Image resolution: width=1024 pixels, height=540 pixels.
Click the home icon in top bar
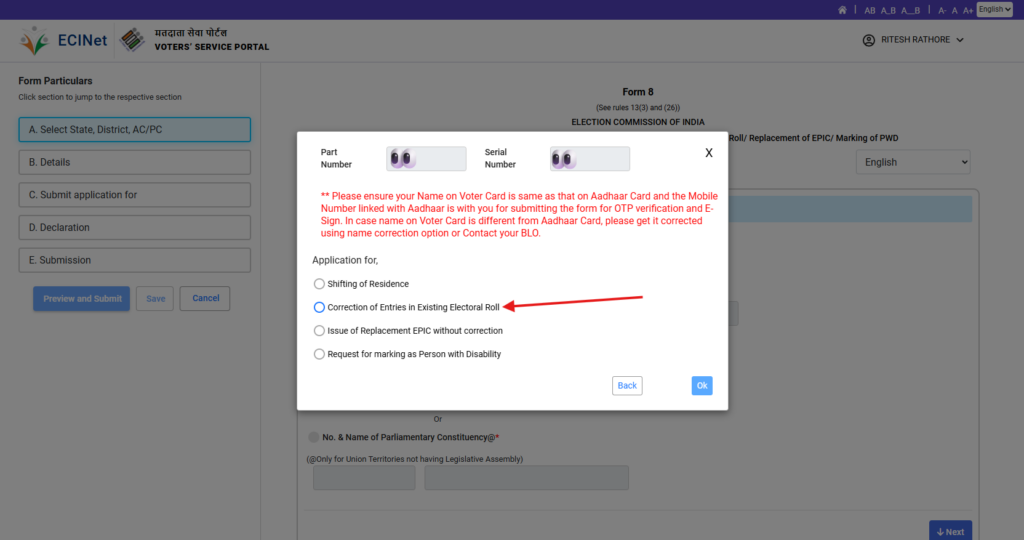pyautogui.click(x=842, y=10)
